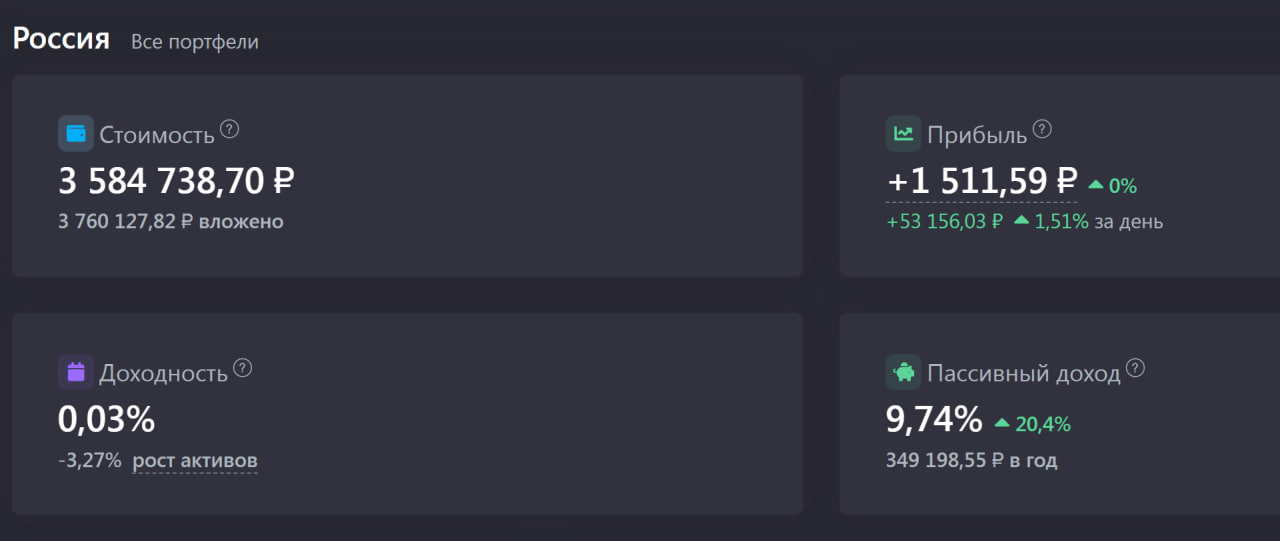Viewport: 1280px width, 541px height.
Task: Open the help tooltip next to Доходность
Action: tap(243, 368)
